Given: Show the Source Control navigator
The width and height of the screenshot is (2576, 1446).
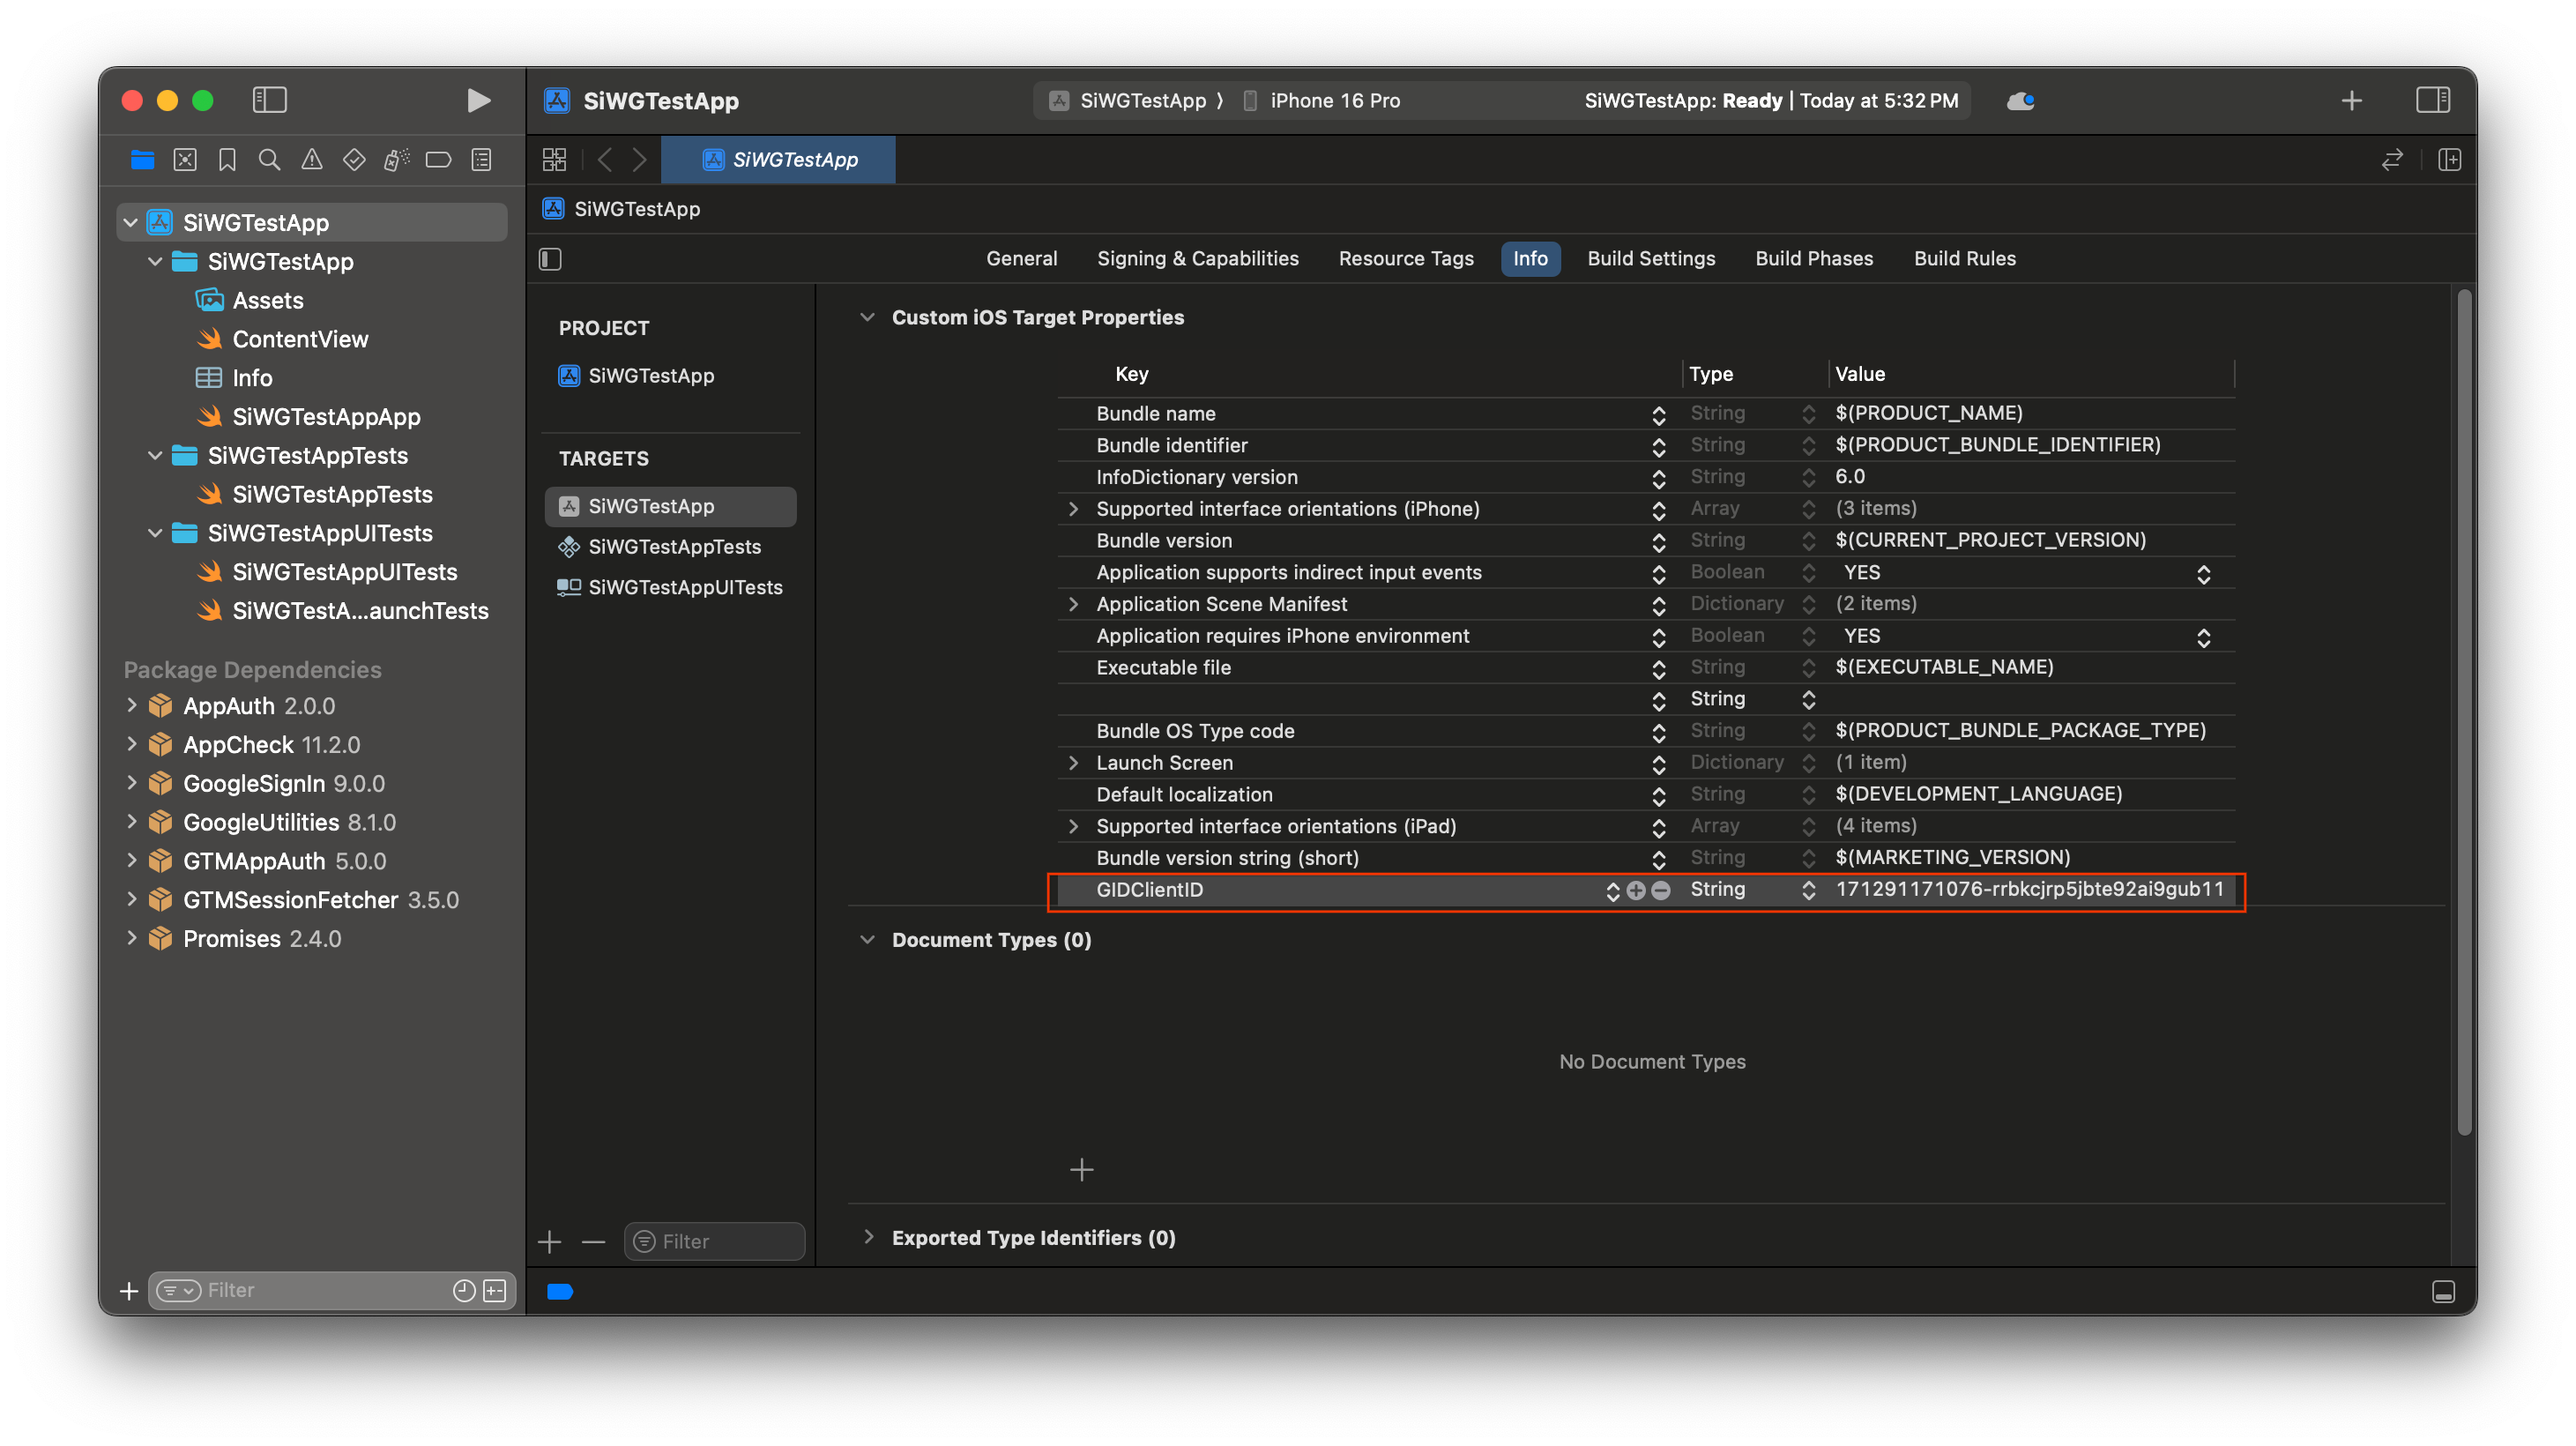Looking at the screenshot, I should (x=185, y=160).
